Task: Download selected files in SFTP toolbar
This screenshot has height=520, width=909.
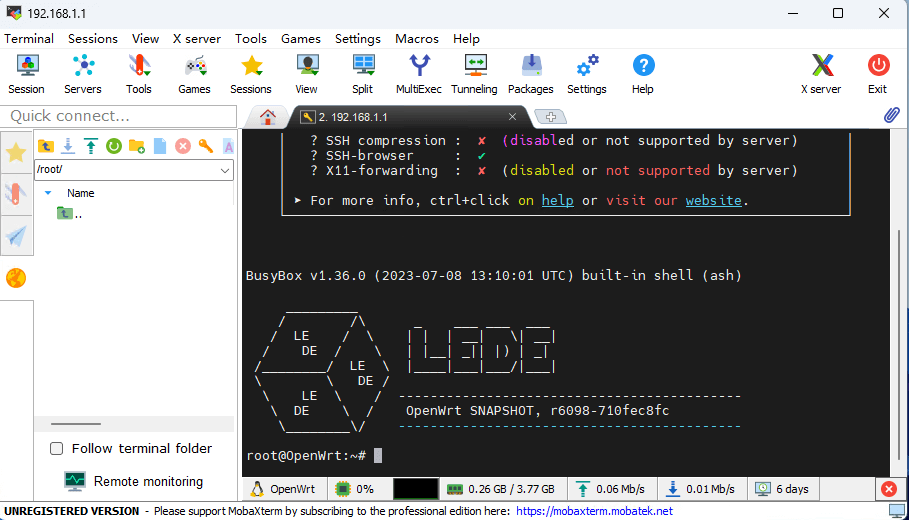Action: click(68, 146)
